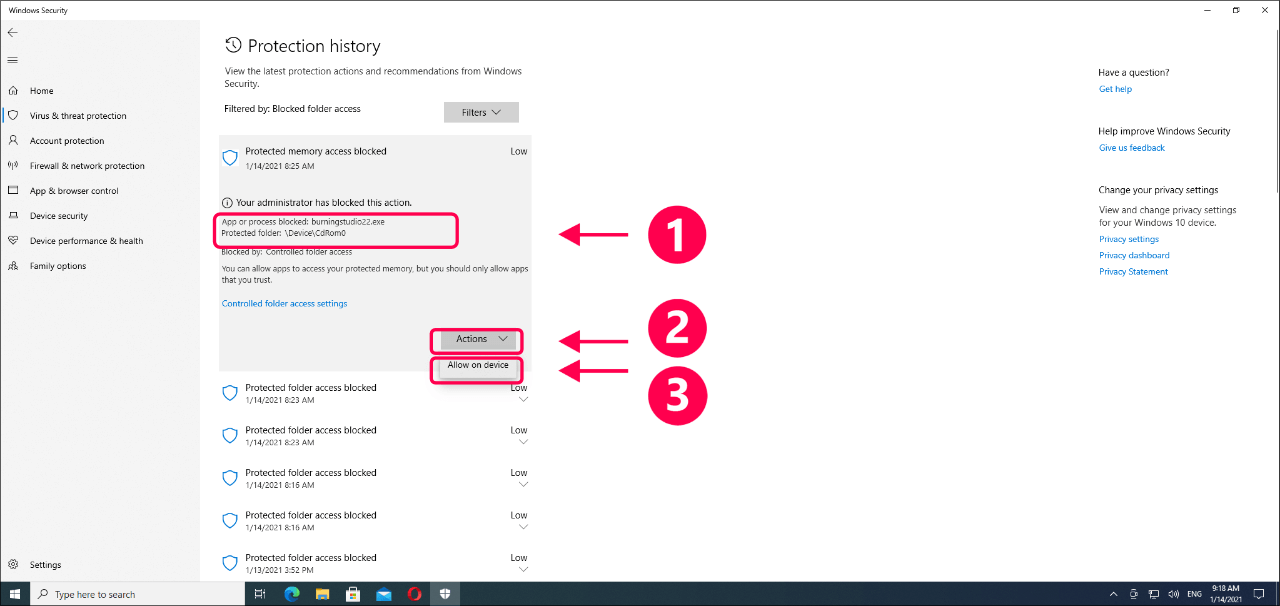Open Device performance & health

(x=86, y=241)
